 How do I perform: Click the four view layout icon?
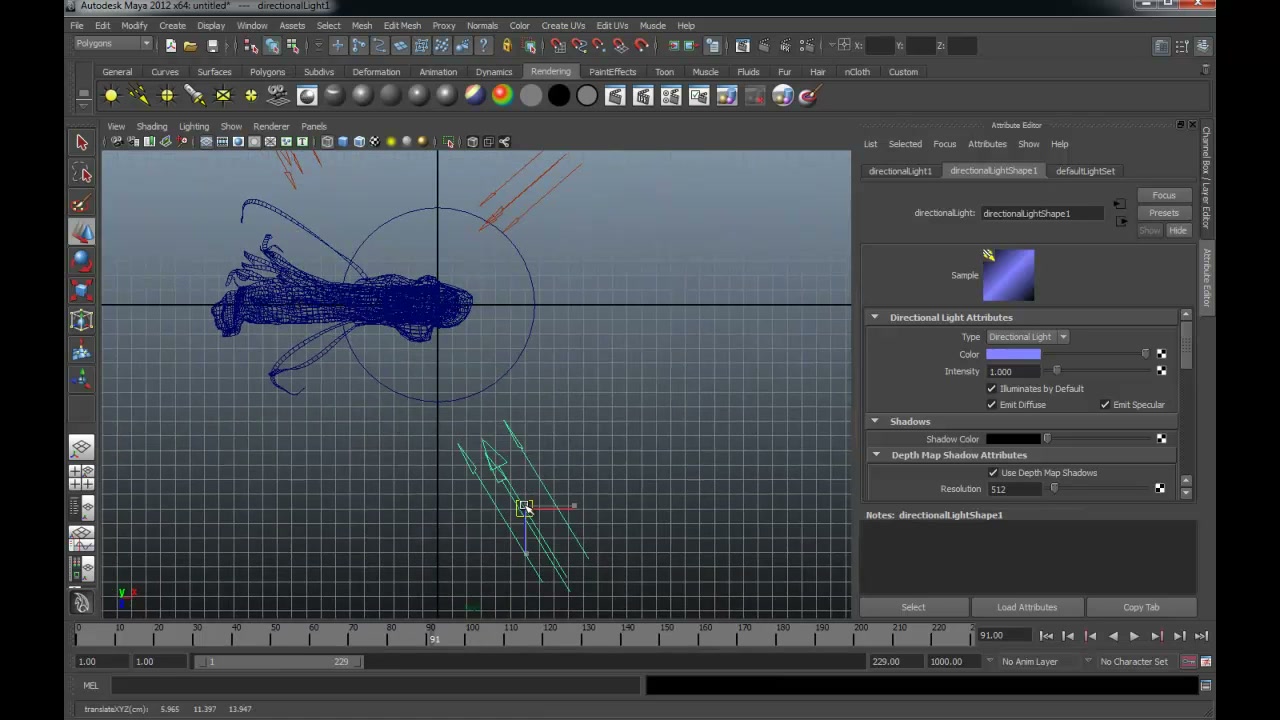82,477
